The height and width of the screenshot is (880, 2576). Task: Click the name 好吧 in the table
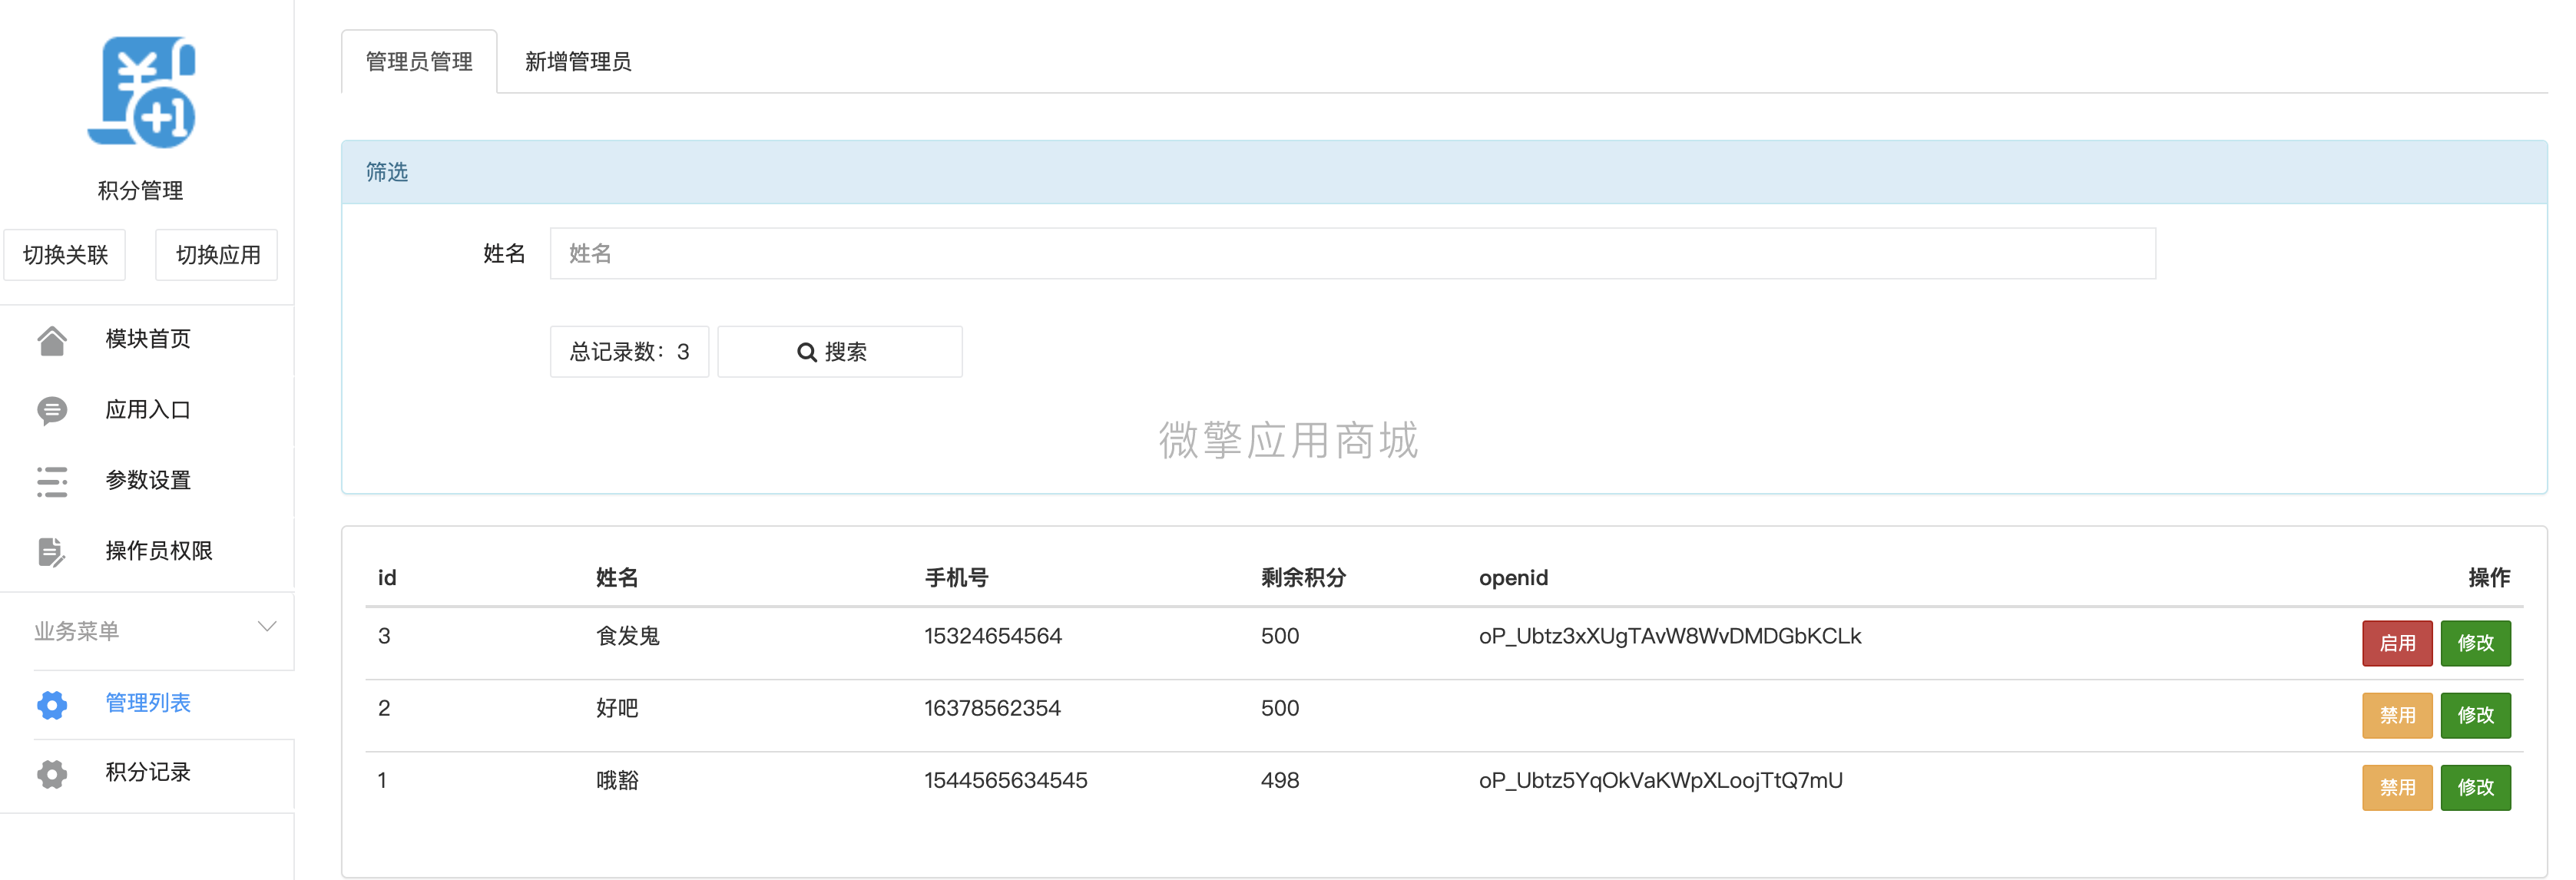pyautogui.click(x=617, y=708)
